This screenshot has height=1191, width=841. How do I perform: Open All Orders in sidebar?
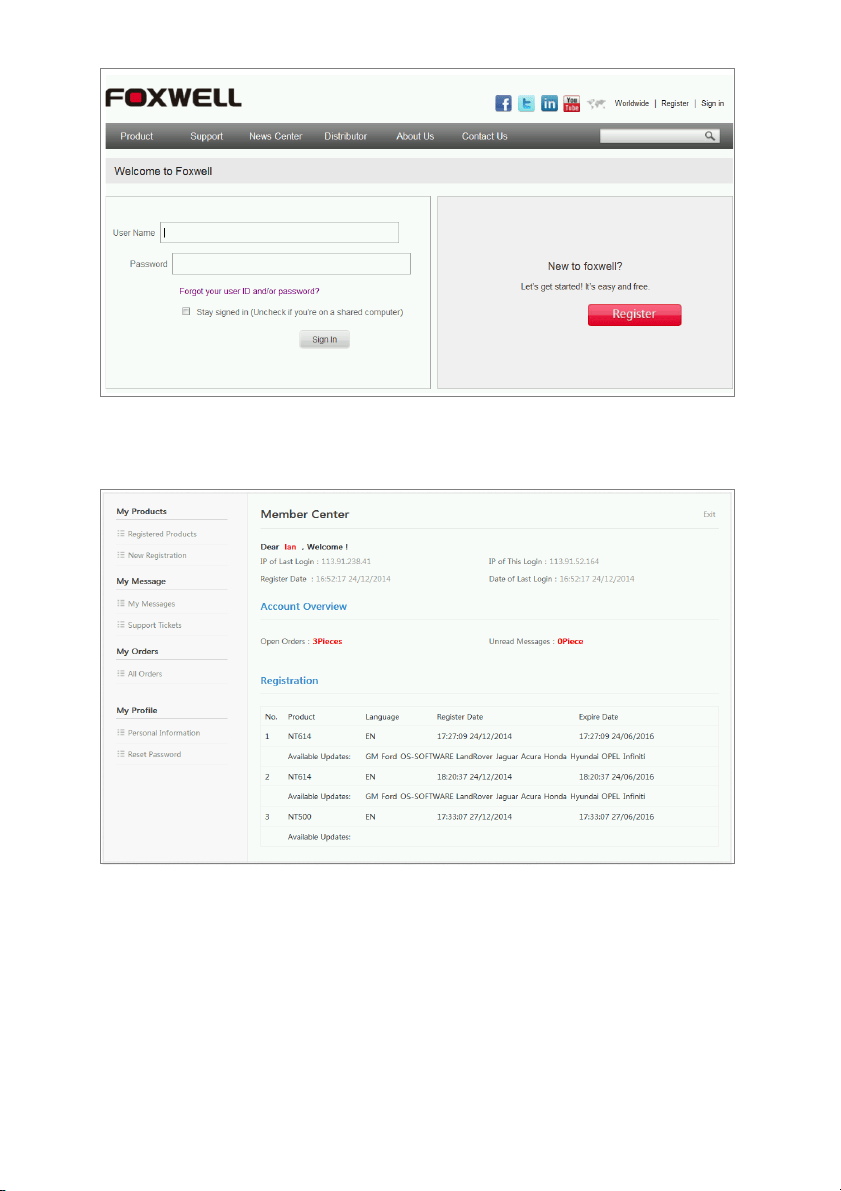pos(144,674)
